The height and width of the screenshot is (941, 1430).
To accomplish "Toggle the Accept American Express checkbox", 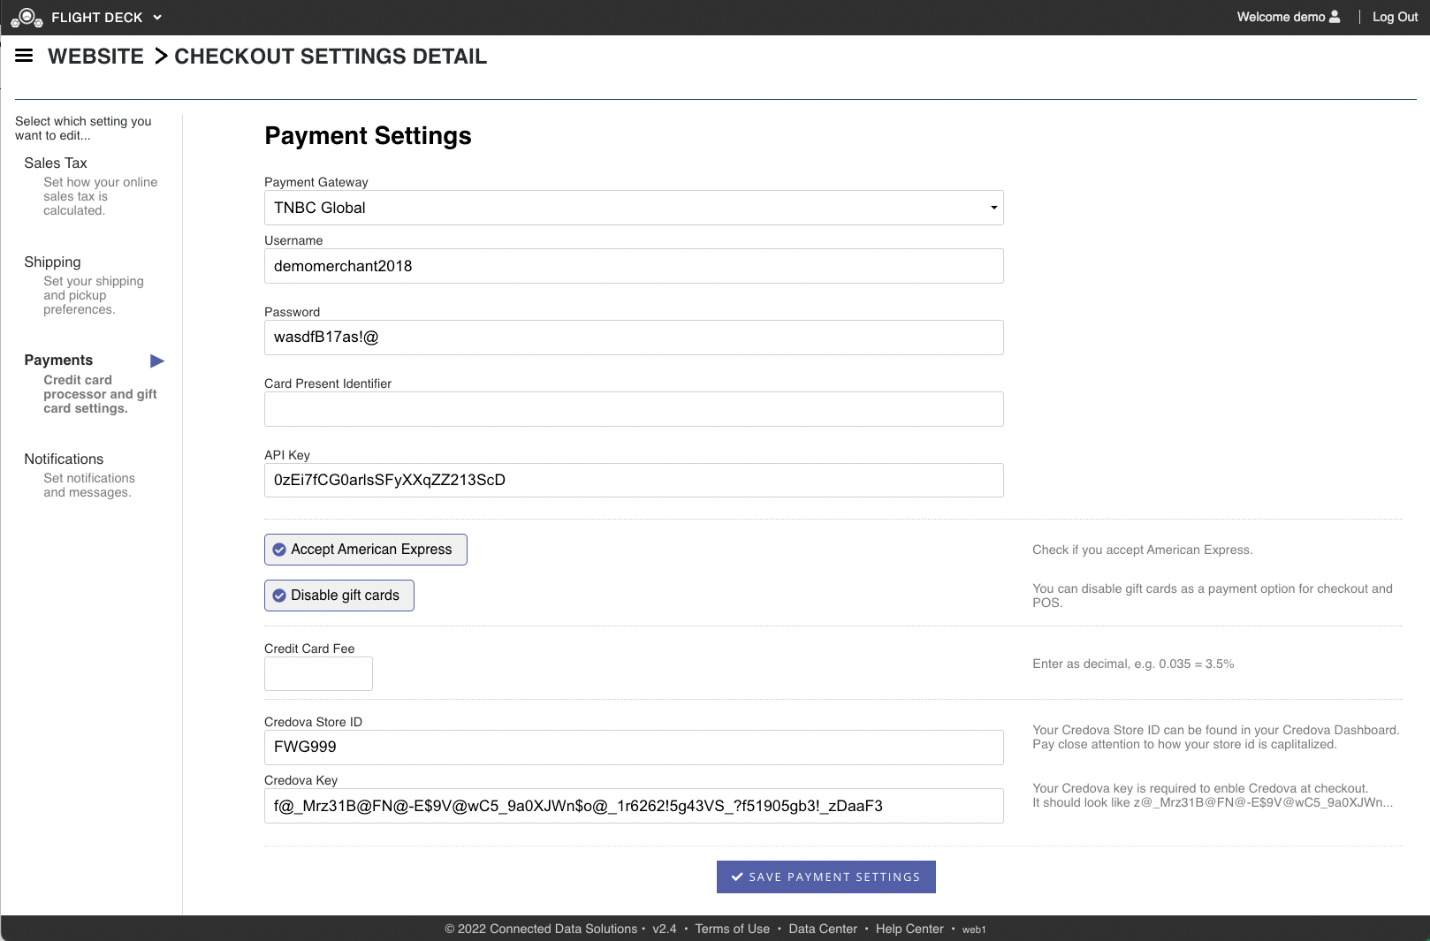I will tap(280, 550).
